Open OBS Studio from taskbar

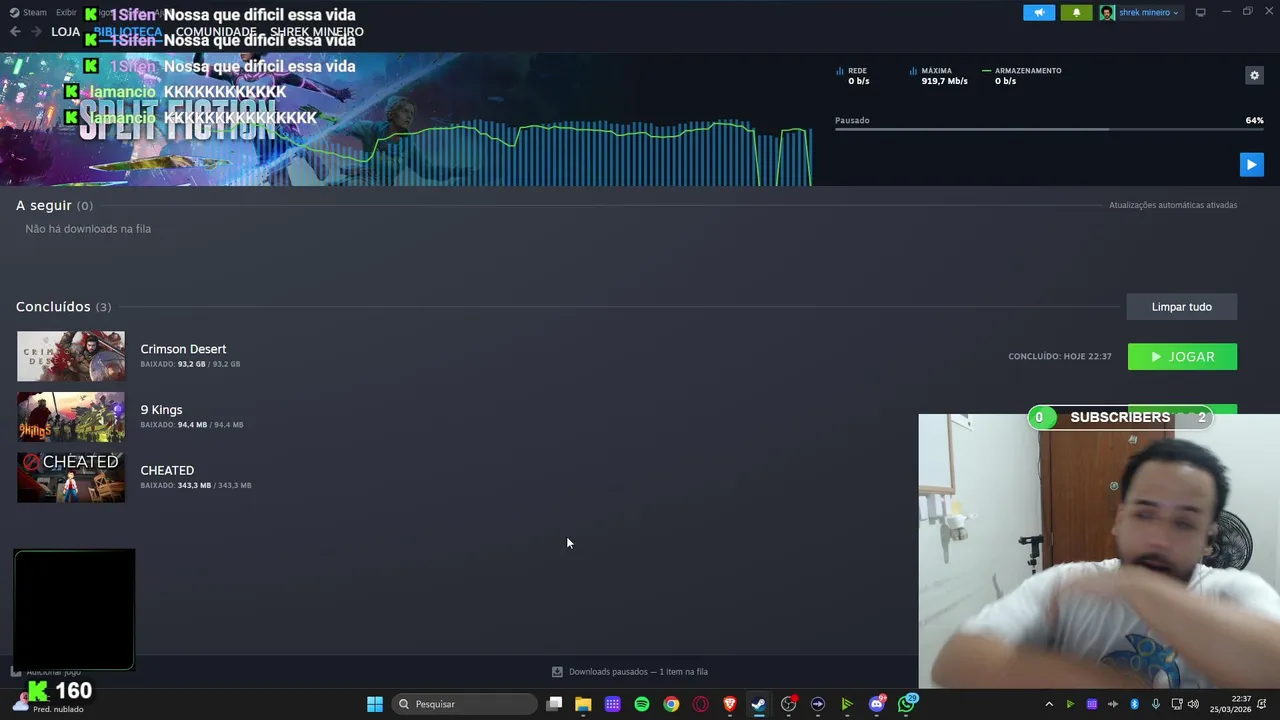[789, 704]
